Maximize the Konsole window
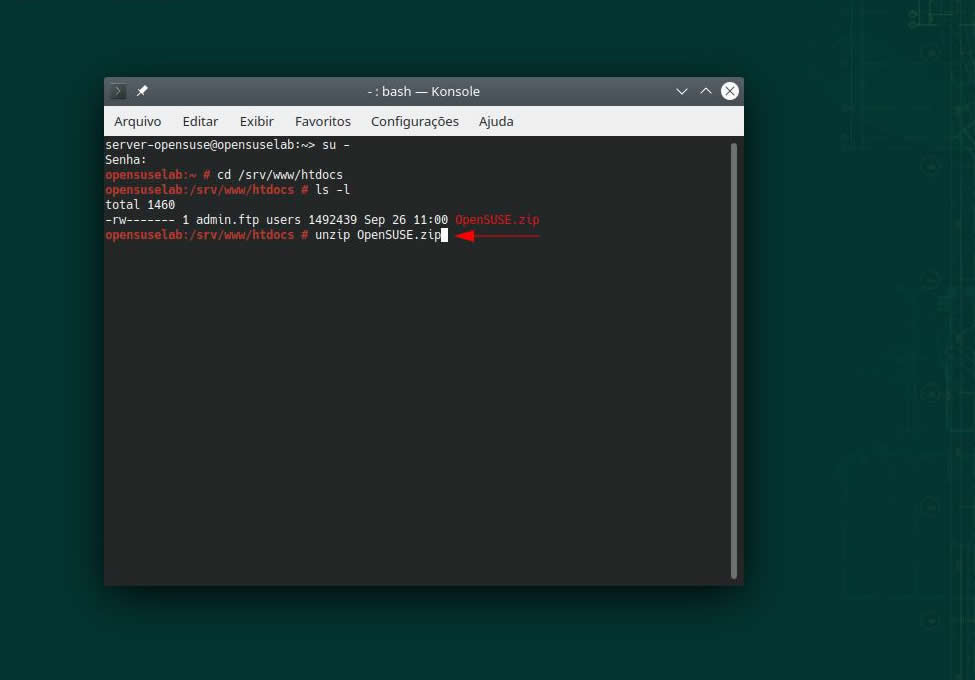Viewport: 975px width, 680px height. click(x=706, y=91)
